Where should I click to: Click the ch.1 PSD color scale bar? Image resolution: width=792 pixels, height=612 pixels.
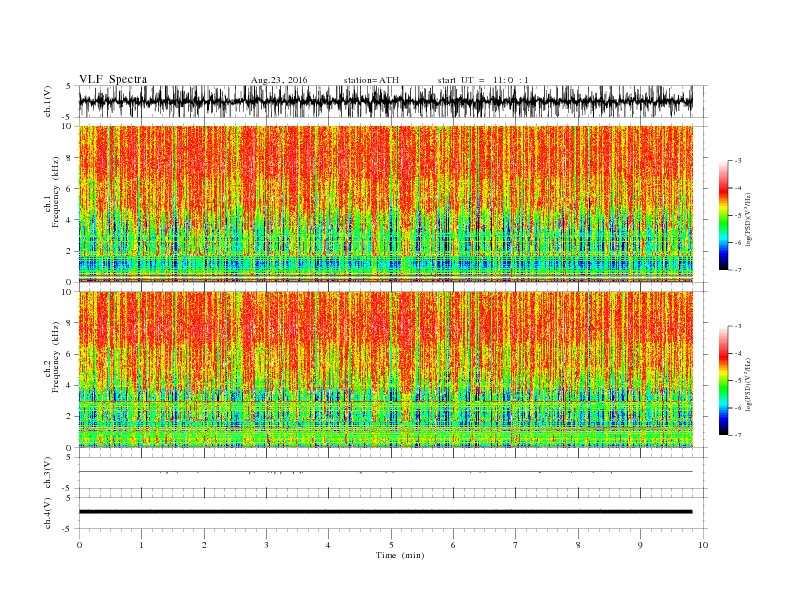click(723, 215)
